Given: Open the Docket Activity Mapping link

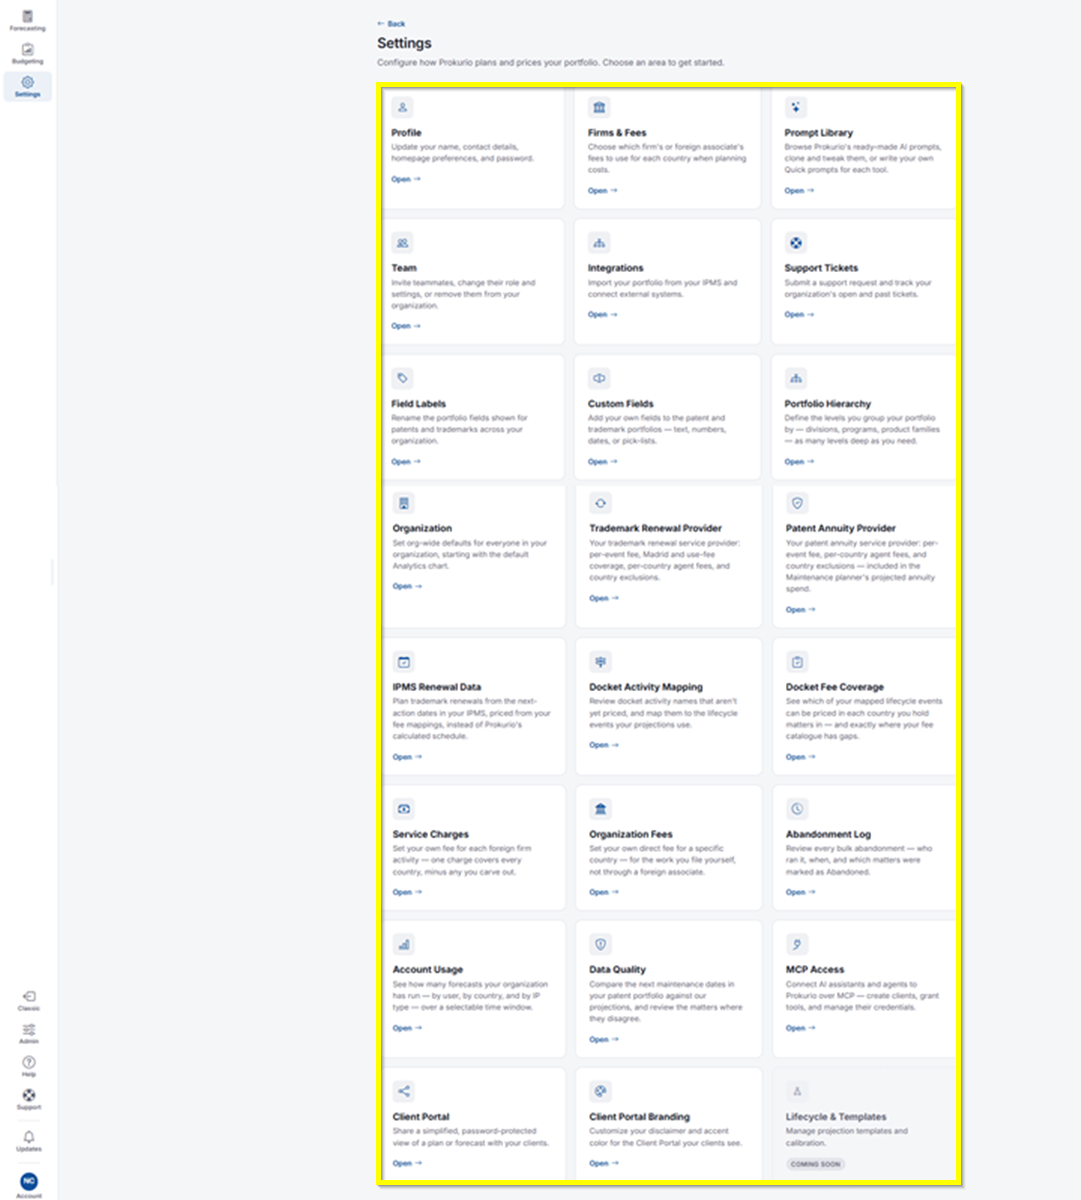Looking at the screenshot, I should click(x=604, y=745).
